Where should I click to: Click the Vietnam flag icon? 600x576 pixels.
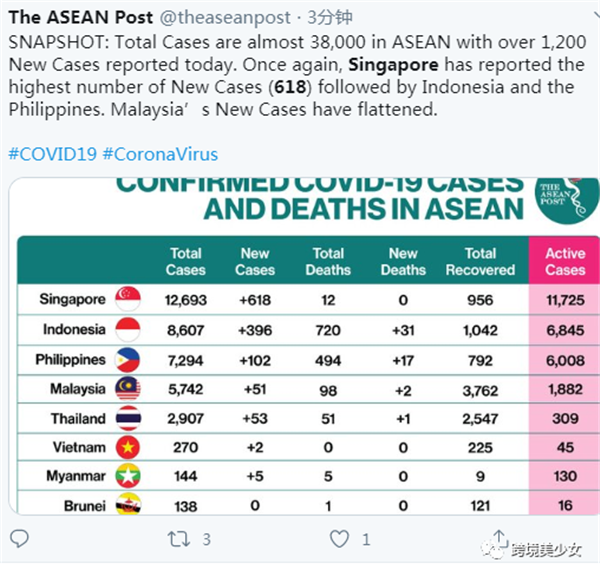(128, 447)
